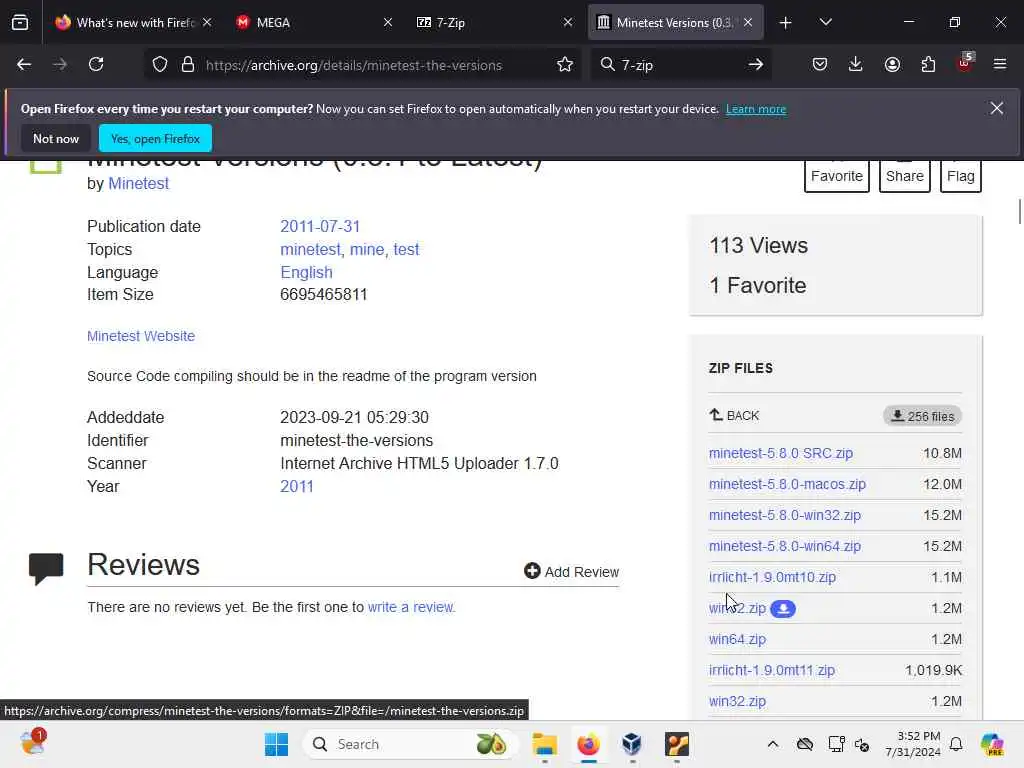Close the MEGA tab
The height and width of the screenshot is (768, 1024).
[388, 22]
